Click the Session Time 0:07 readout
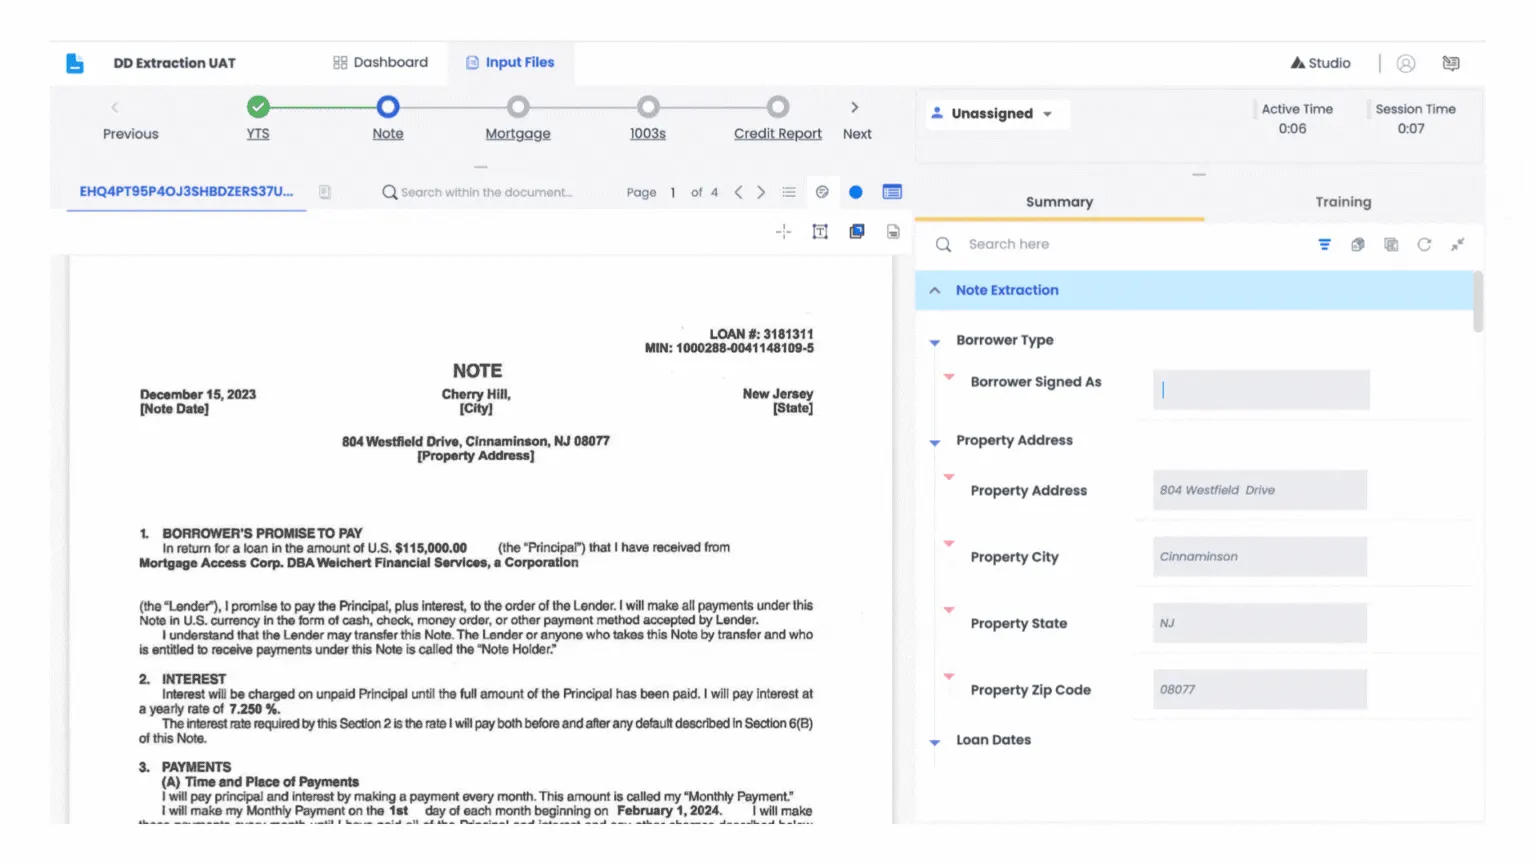1536x864 pixels. [x=1415, y=118]
